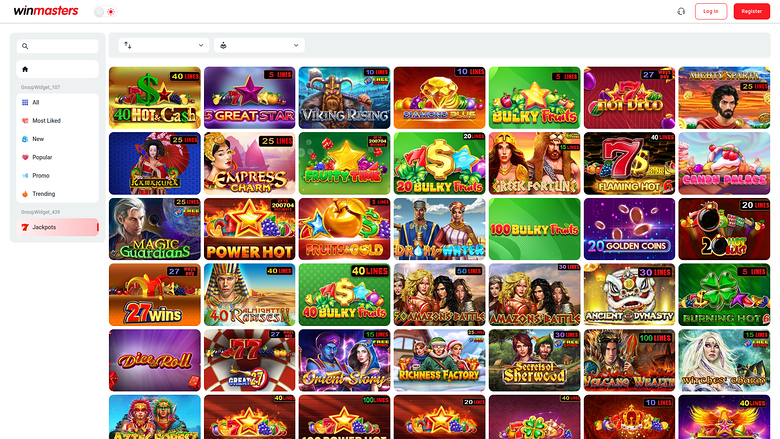Select the Popular category

pyautogui.click(x=57, y=158)
